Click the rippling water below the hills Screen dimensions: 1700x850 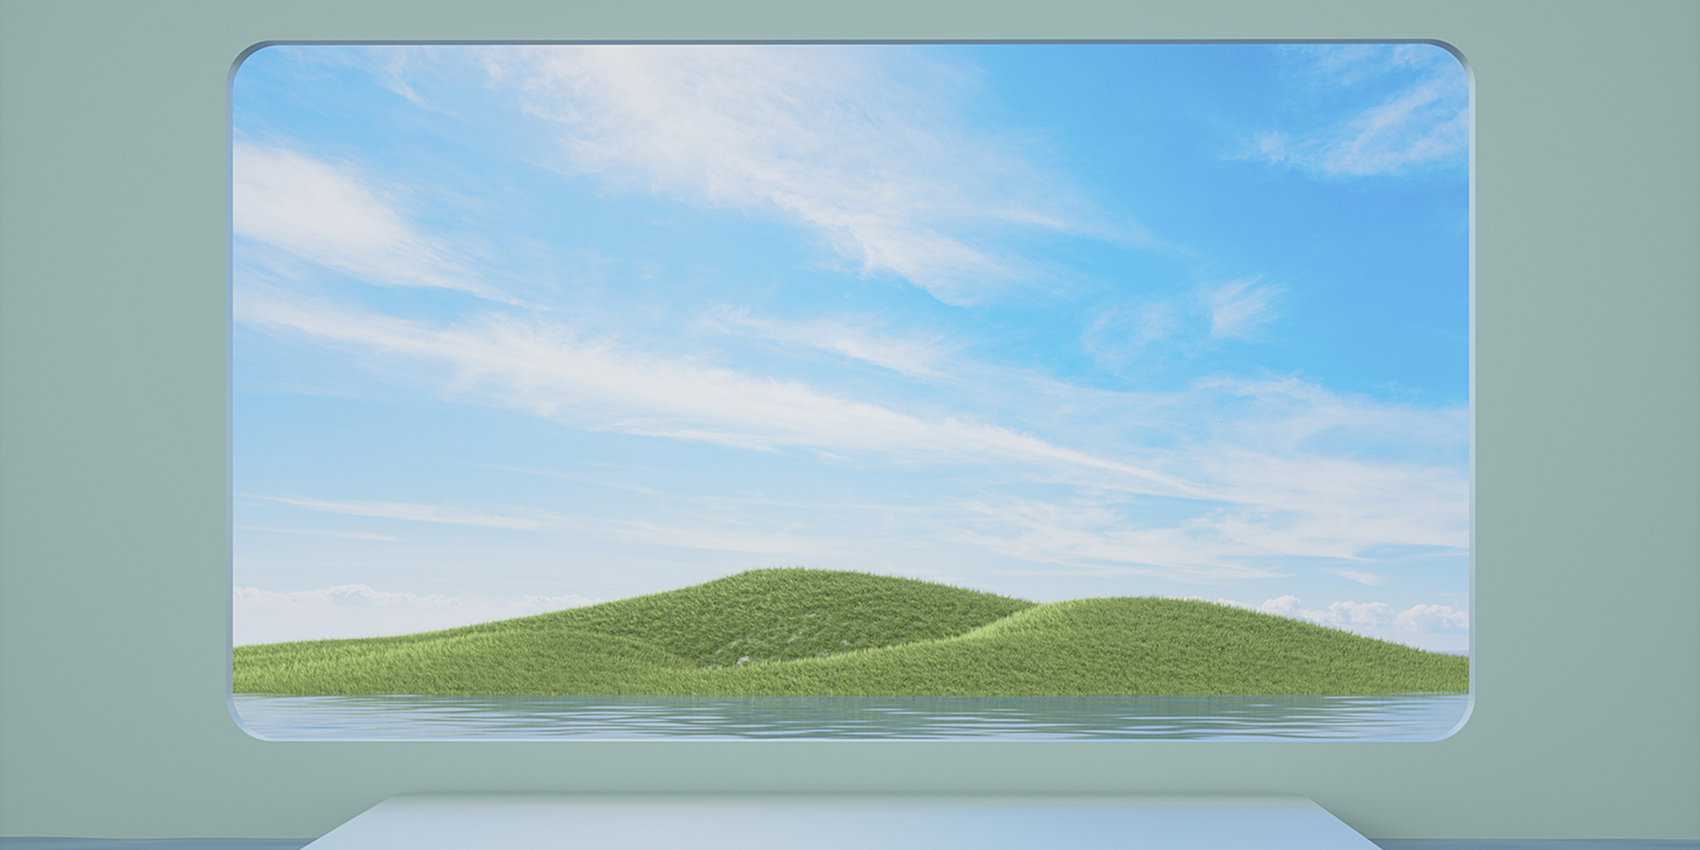(850, 718)
